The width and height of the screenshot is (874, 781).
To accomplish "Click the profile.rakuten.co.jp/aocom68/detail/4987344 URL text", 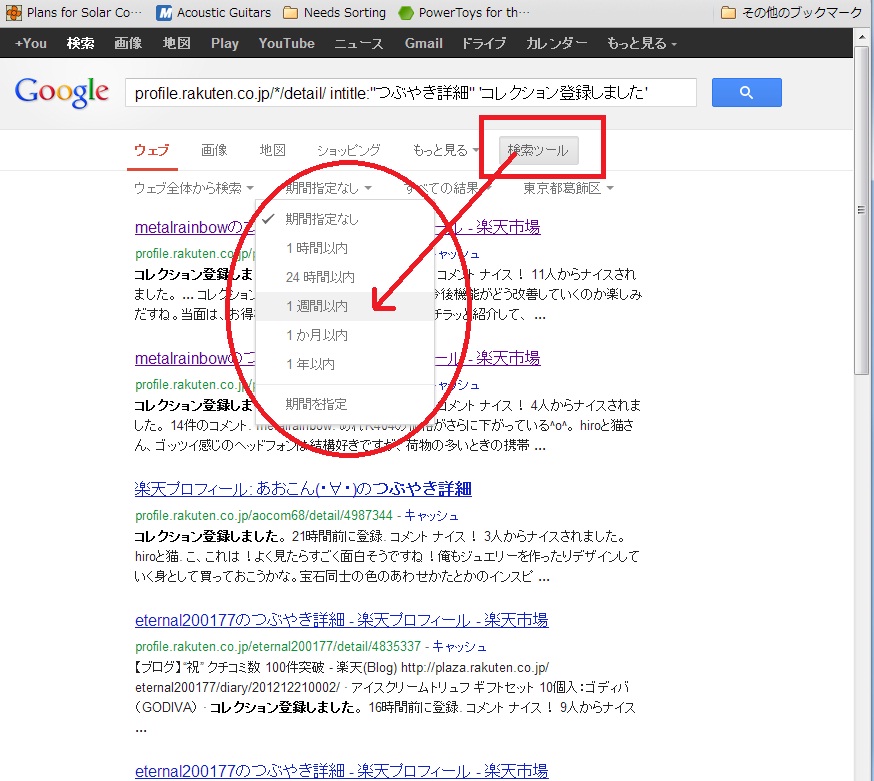I will pos(264,516).
